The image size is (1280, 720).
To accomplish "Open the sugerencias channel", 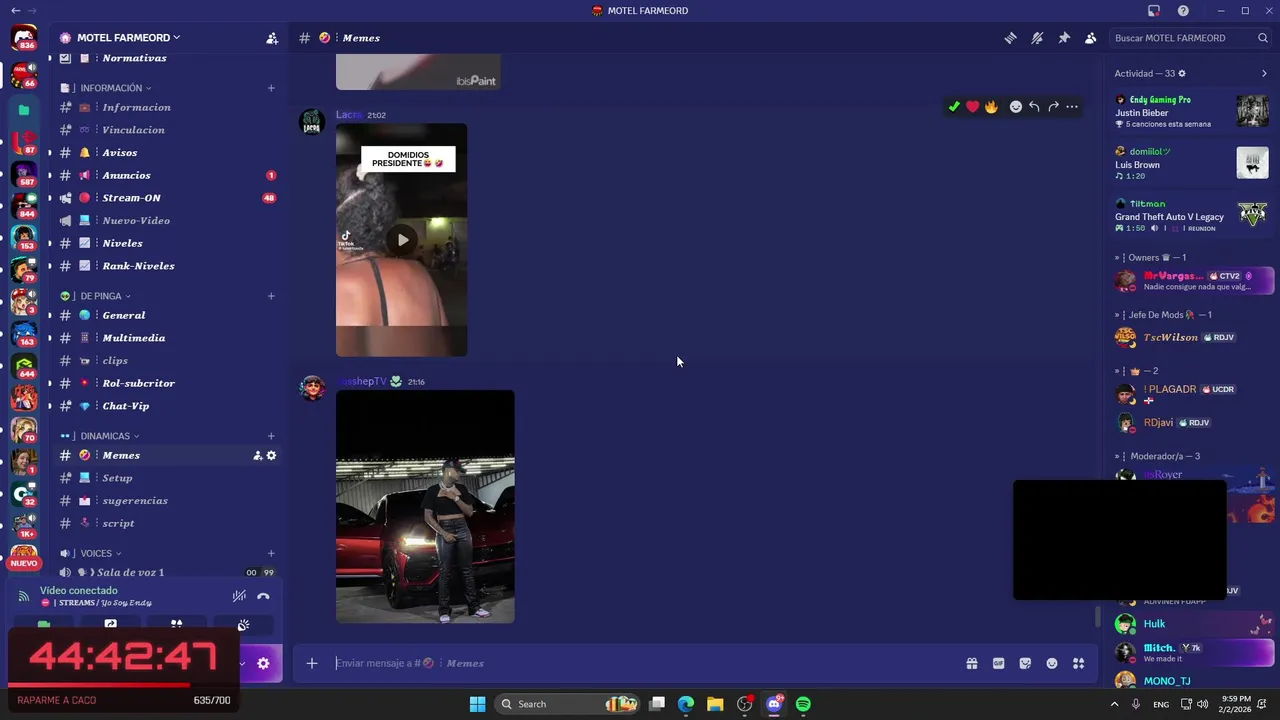I will click(166, 501).
